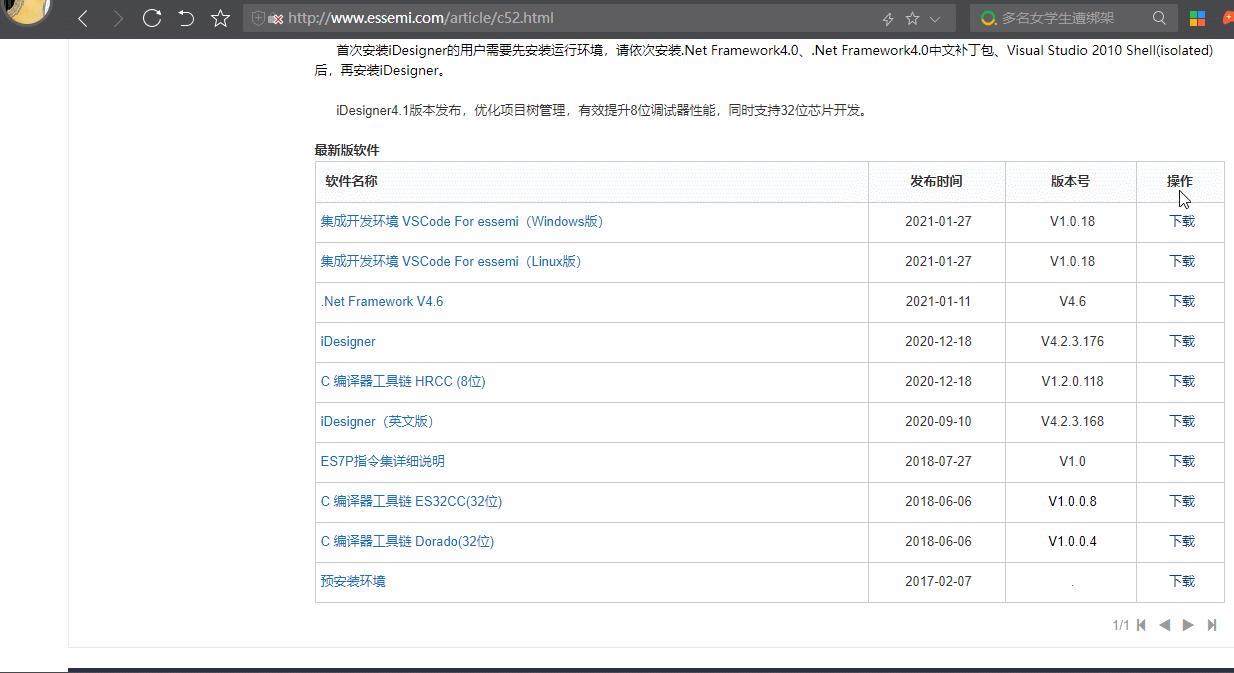This screenshot has height=673, width=1234.
Task: Download the ES7P指令集详细说明 document
Action: 383,461
